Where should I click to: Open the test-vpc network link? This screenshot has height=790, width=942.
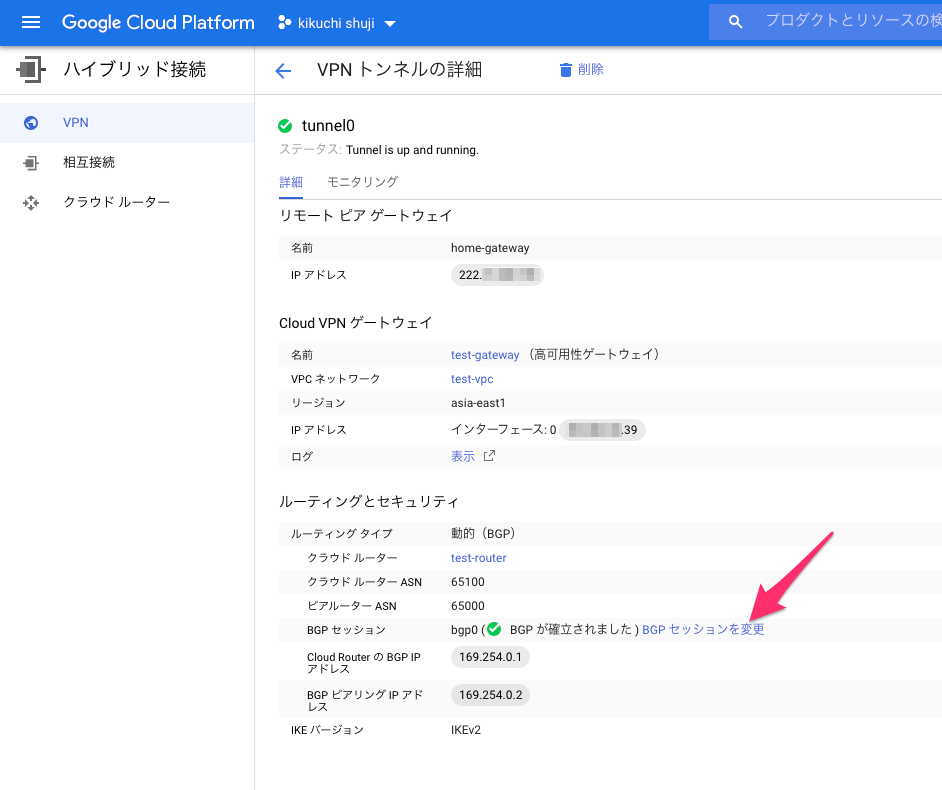[472, 379]
